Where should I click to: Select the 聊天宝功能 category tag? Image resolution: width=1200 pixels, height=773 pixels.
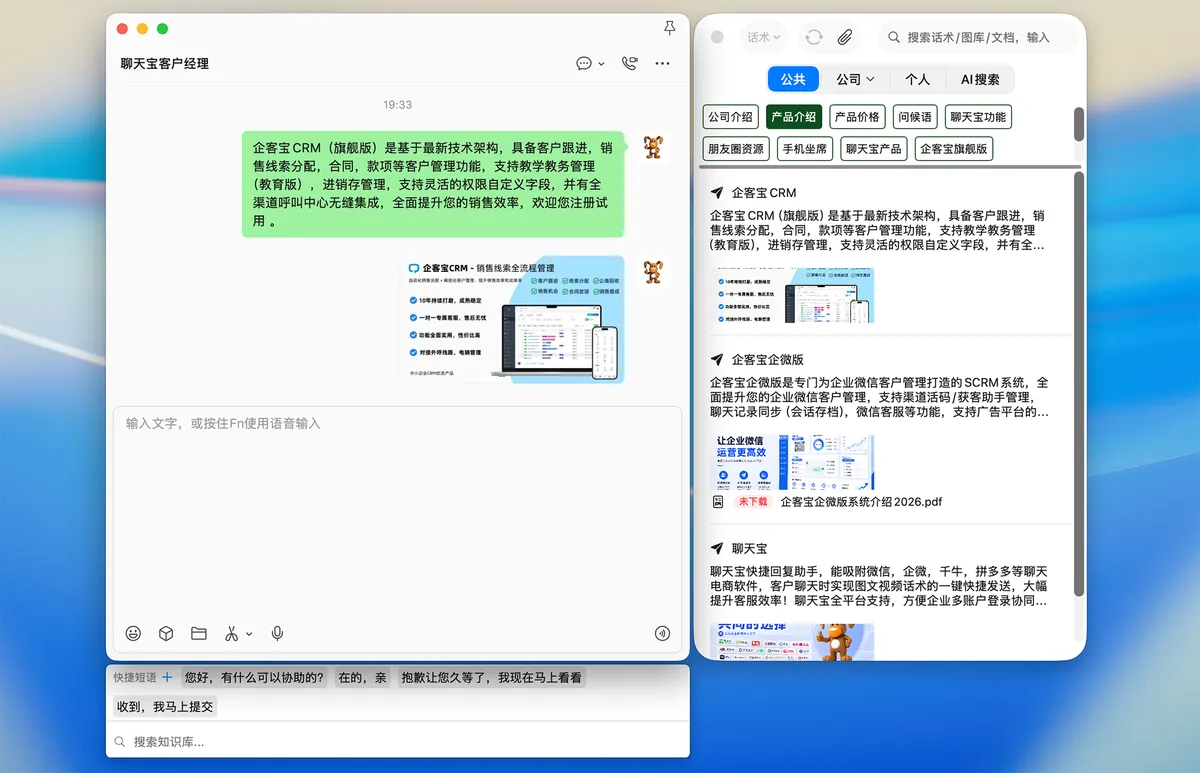978,117
